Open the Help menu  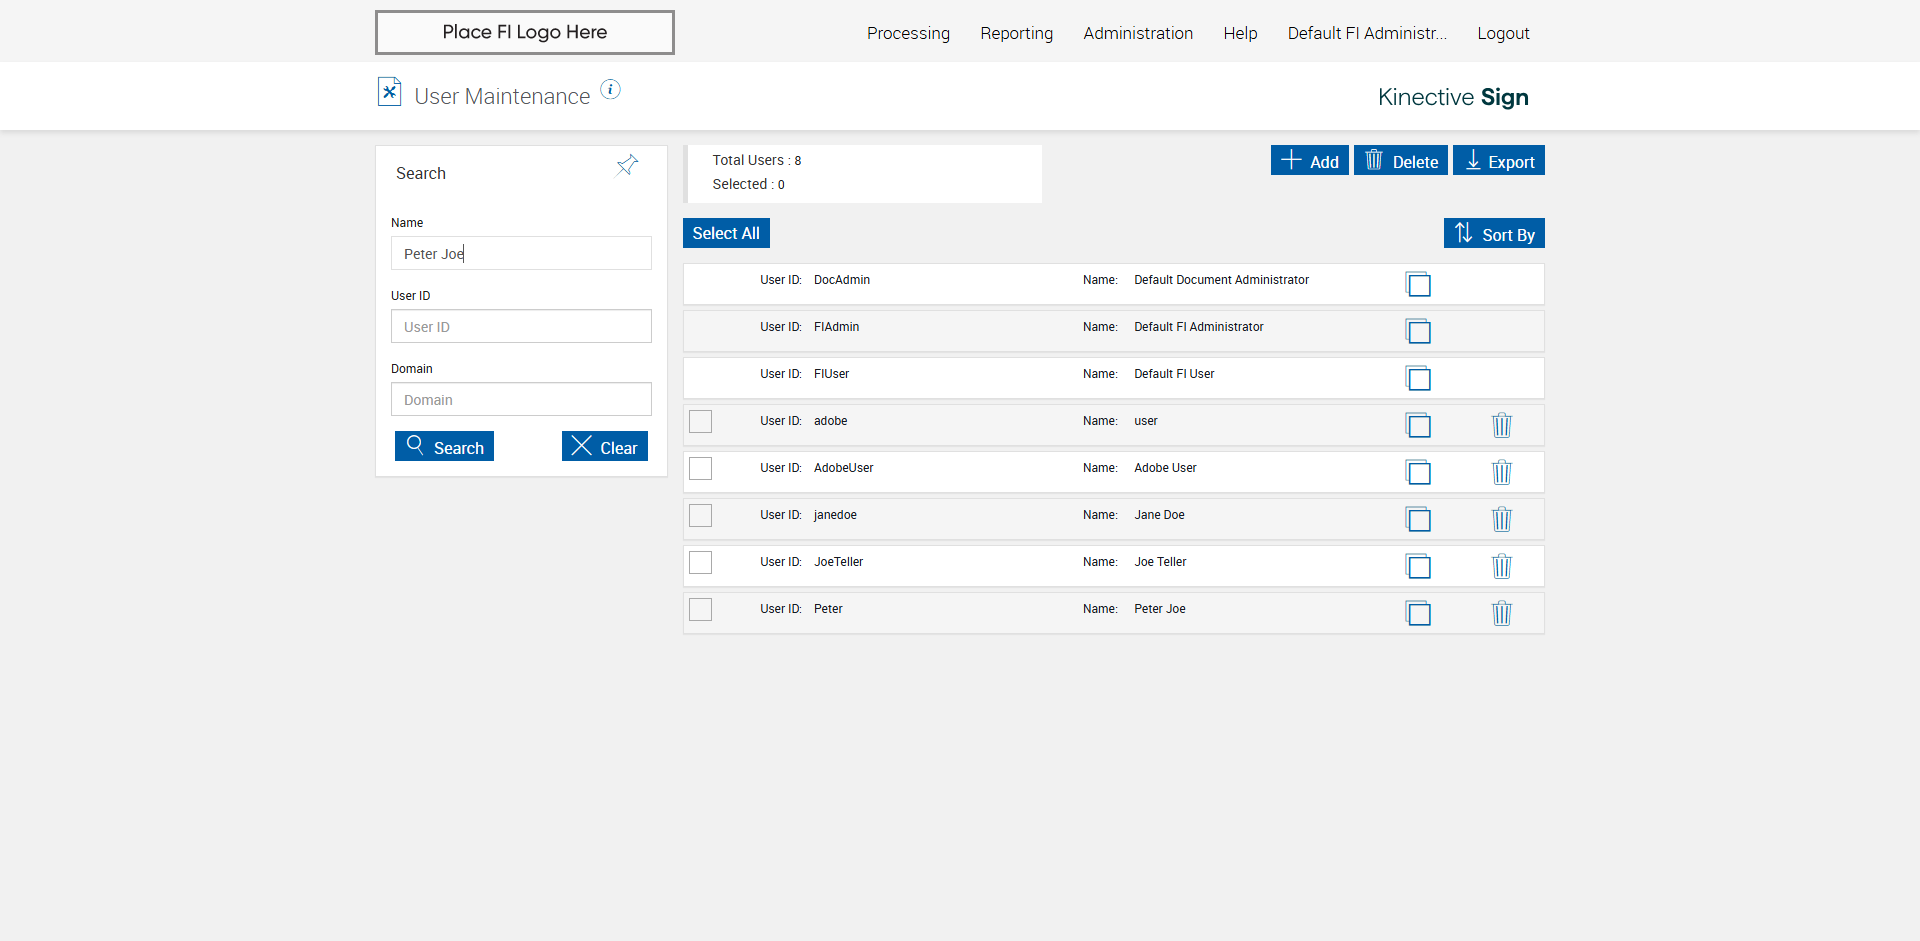pyautogui.click(x=1240, y=33)
